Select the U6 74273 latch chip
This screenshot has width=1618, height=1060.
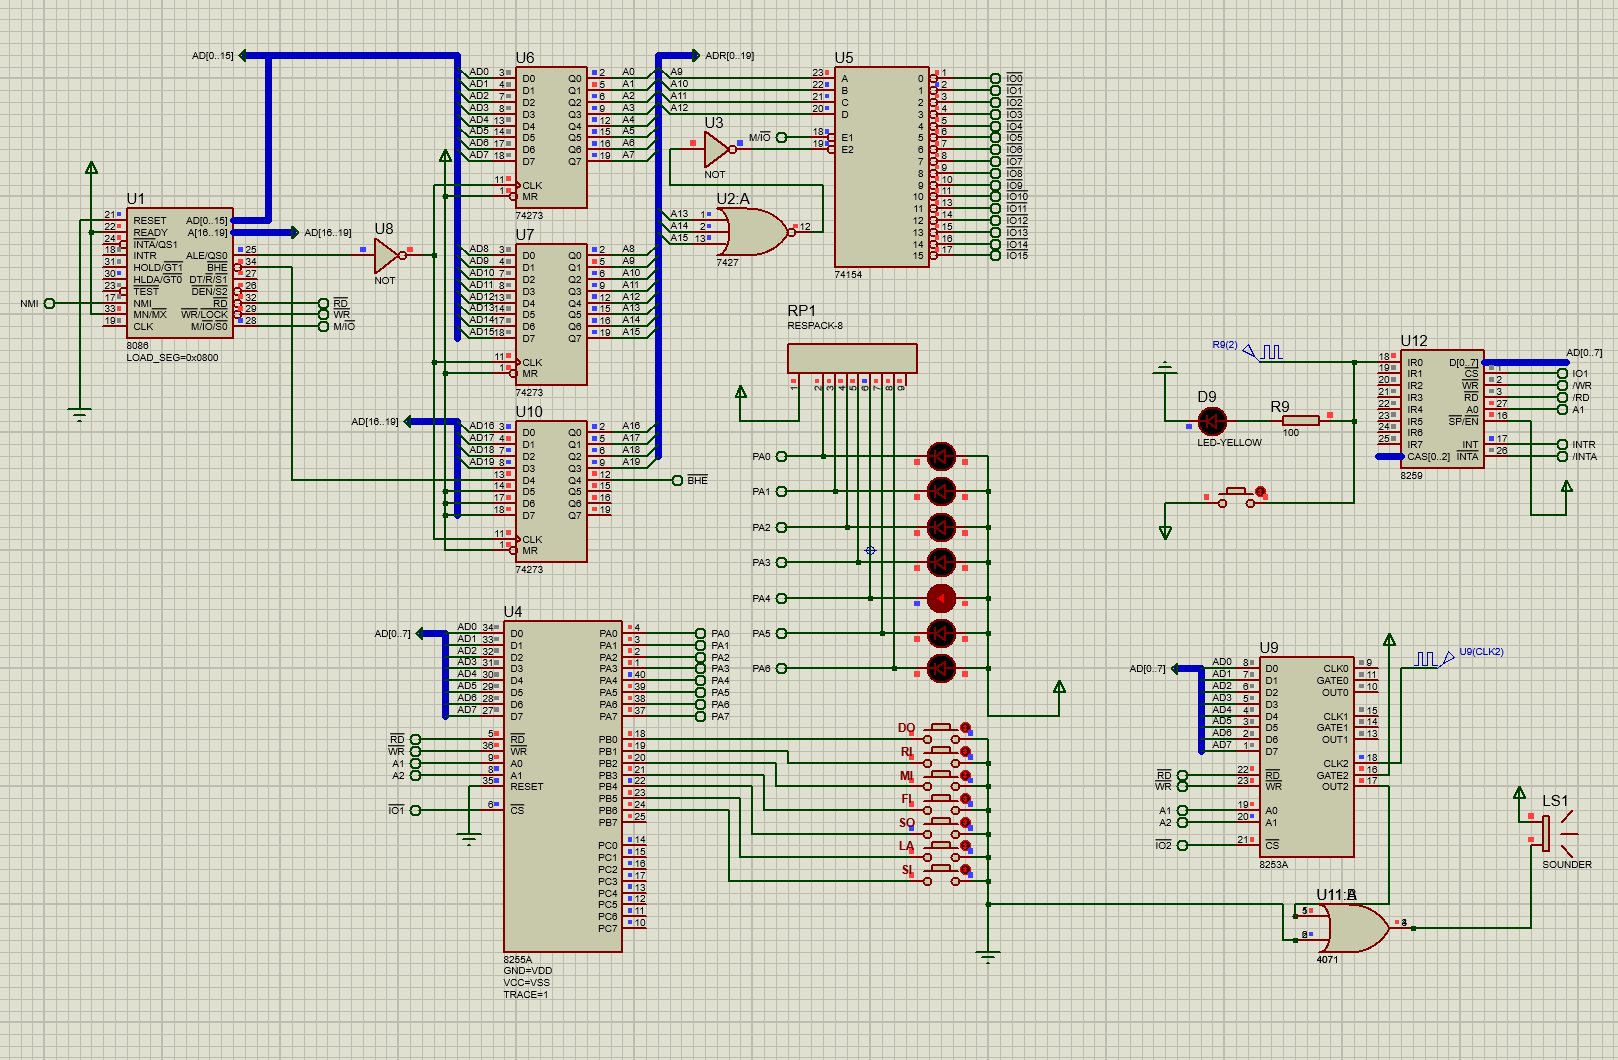(551, 137)
